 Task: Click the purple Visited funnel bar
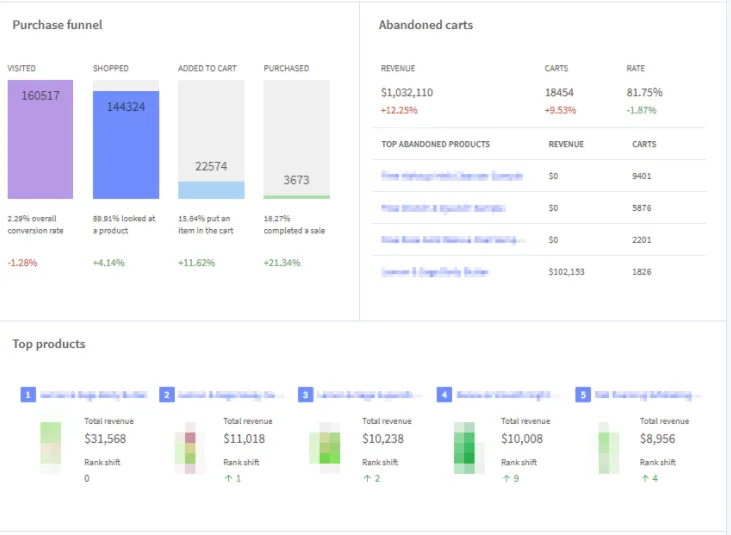40,139
